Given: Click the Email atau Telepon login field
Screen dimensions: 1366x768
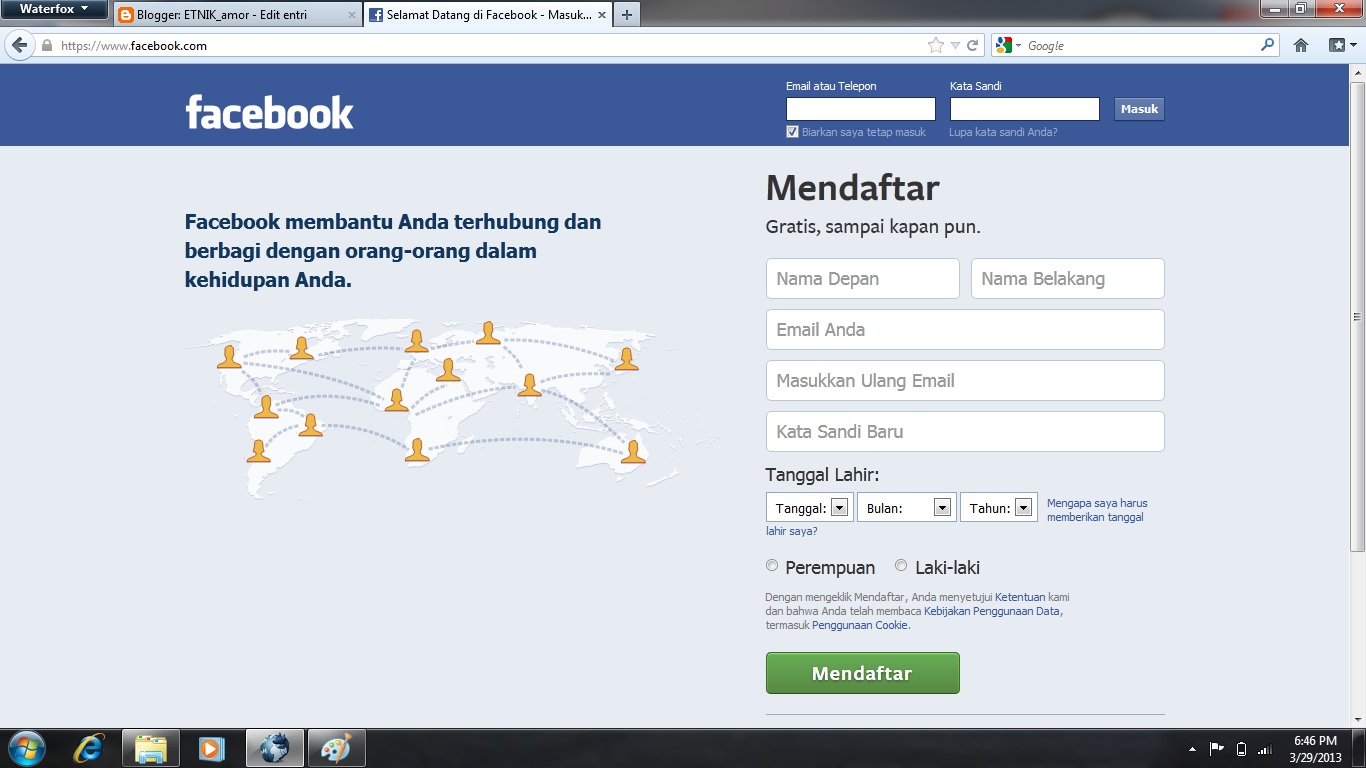Looking at the screenshot, I should (861, 109).
